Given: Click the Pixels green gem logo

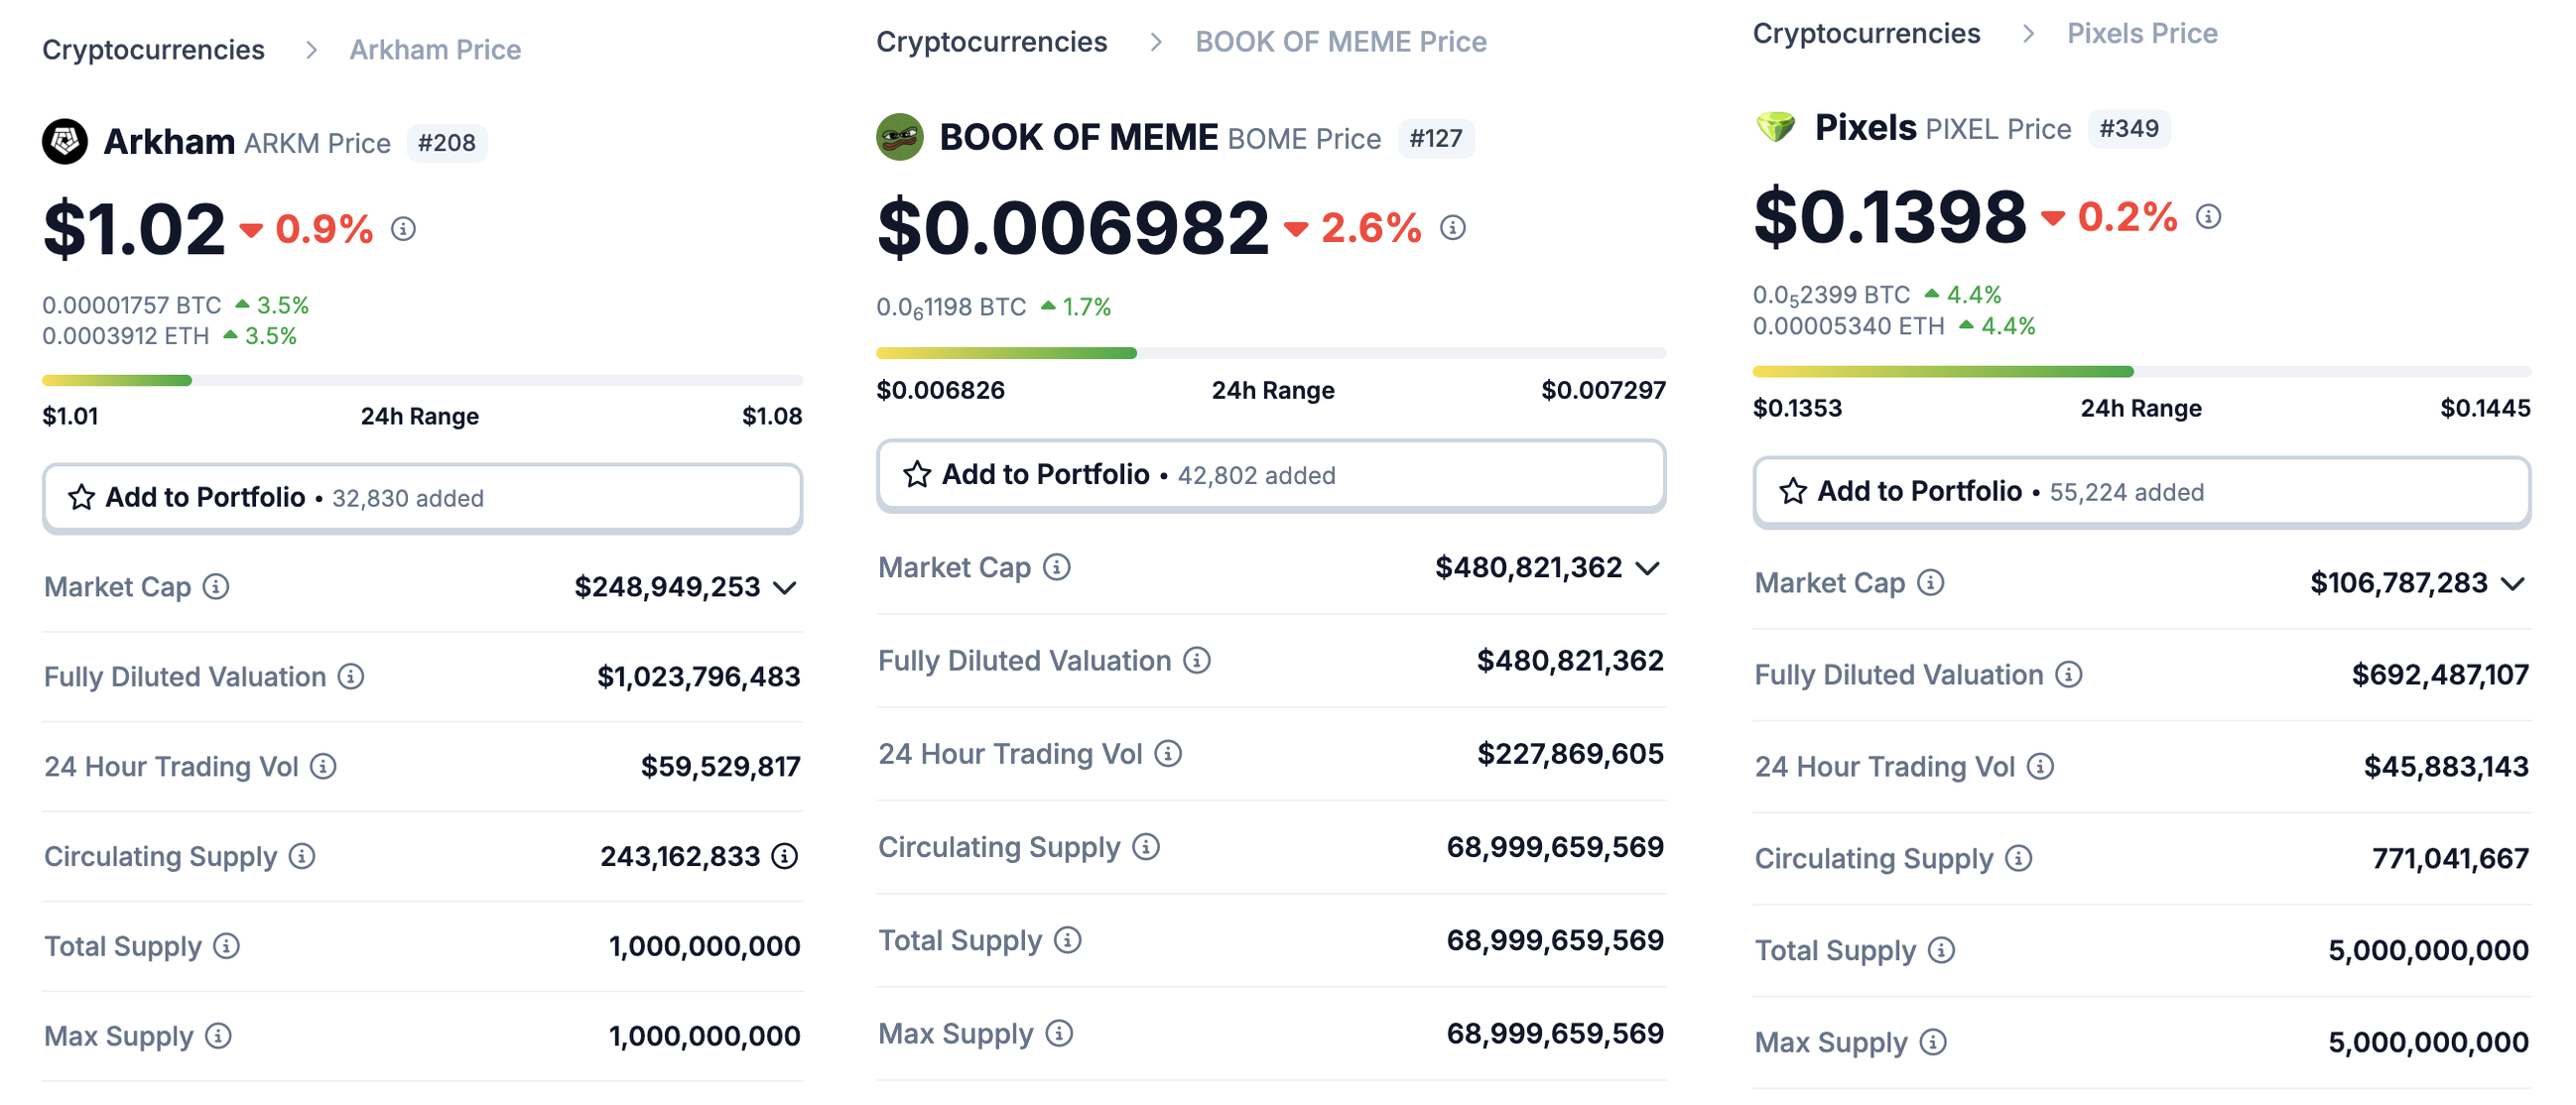Looking at the screenshot, I should coord(1776,128).
